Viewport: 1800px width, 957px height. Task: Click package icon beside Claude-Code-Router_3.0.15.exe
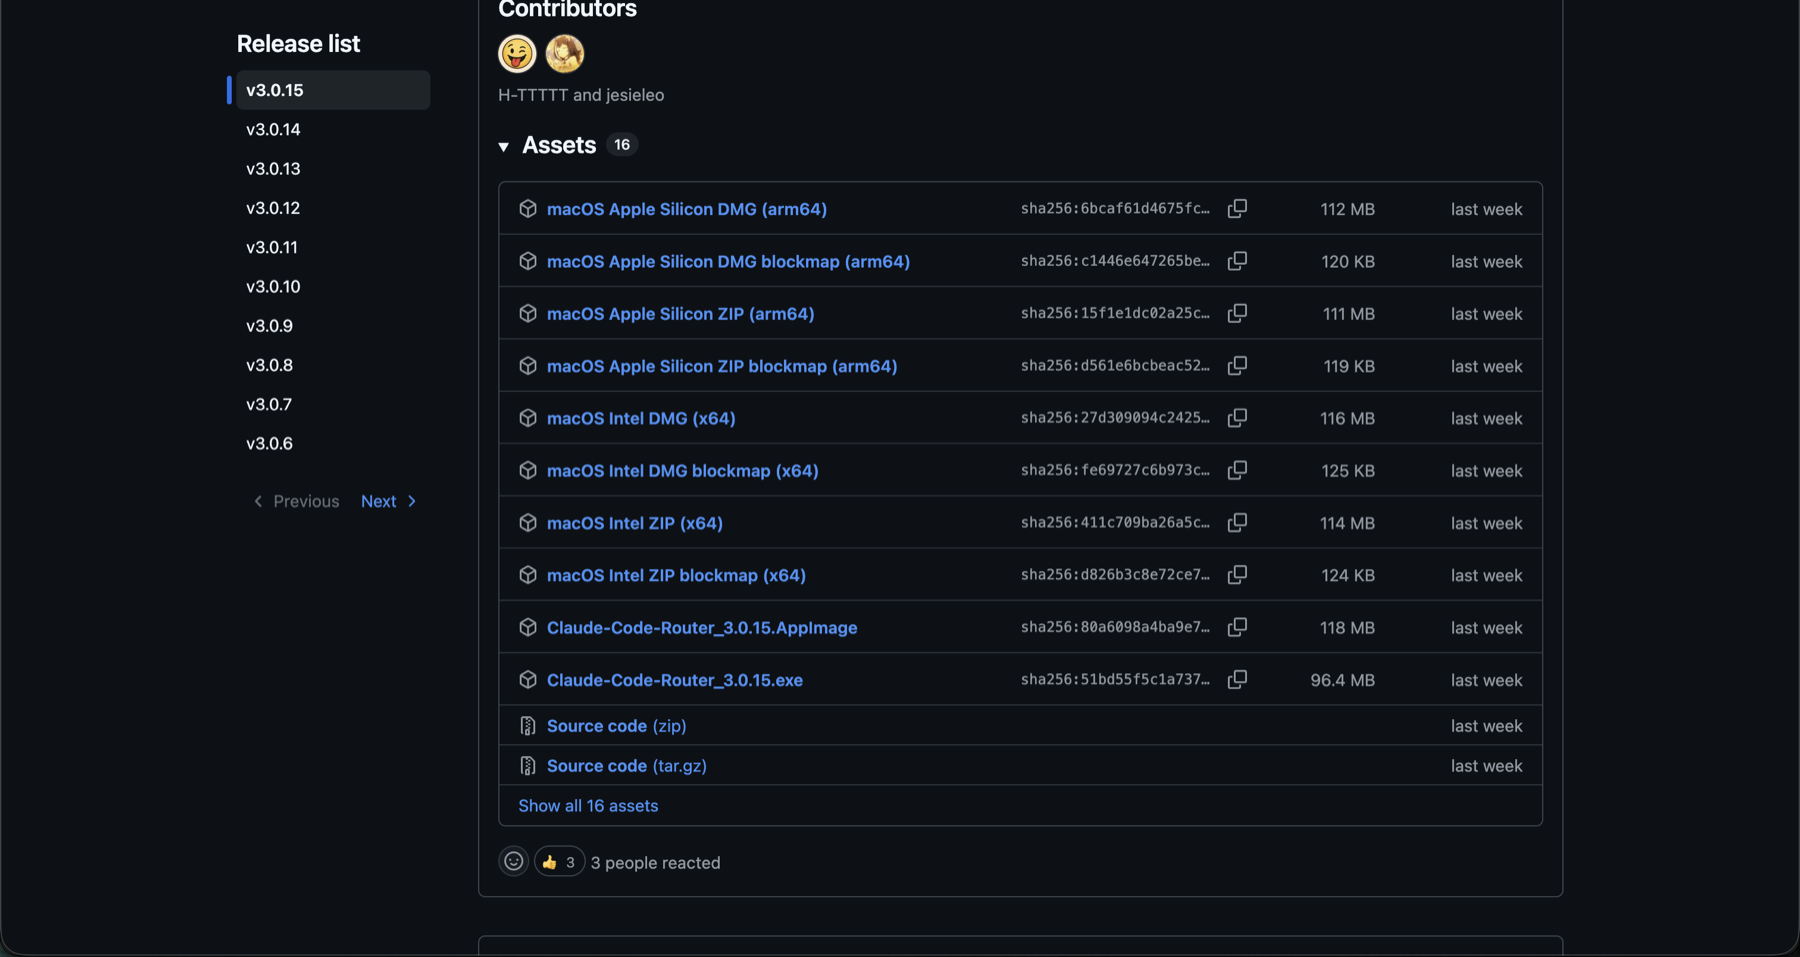[528, 679]
